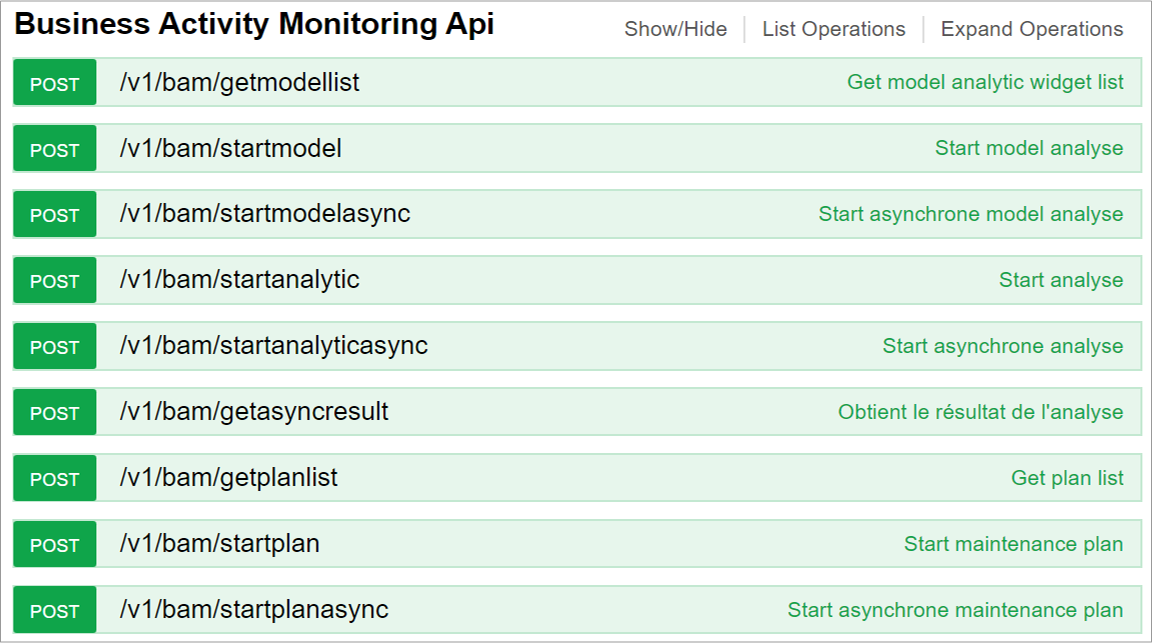
Task: Toggle Show/Hide for the API section
Action: (675, 30)
